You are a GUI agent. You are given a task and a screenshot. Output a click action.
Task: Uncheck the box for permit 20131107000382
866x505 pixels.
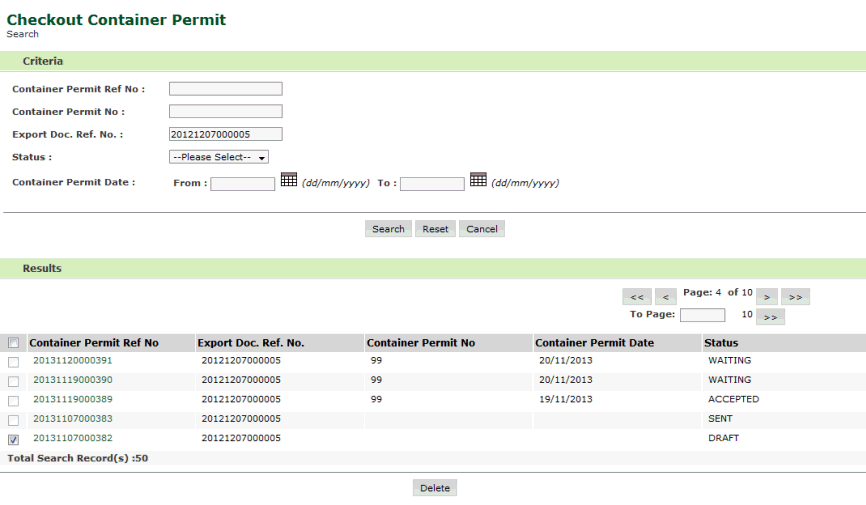coord(14,439)
